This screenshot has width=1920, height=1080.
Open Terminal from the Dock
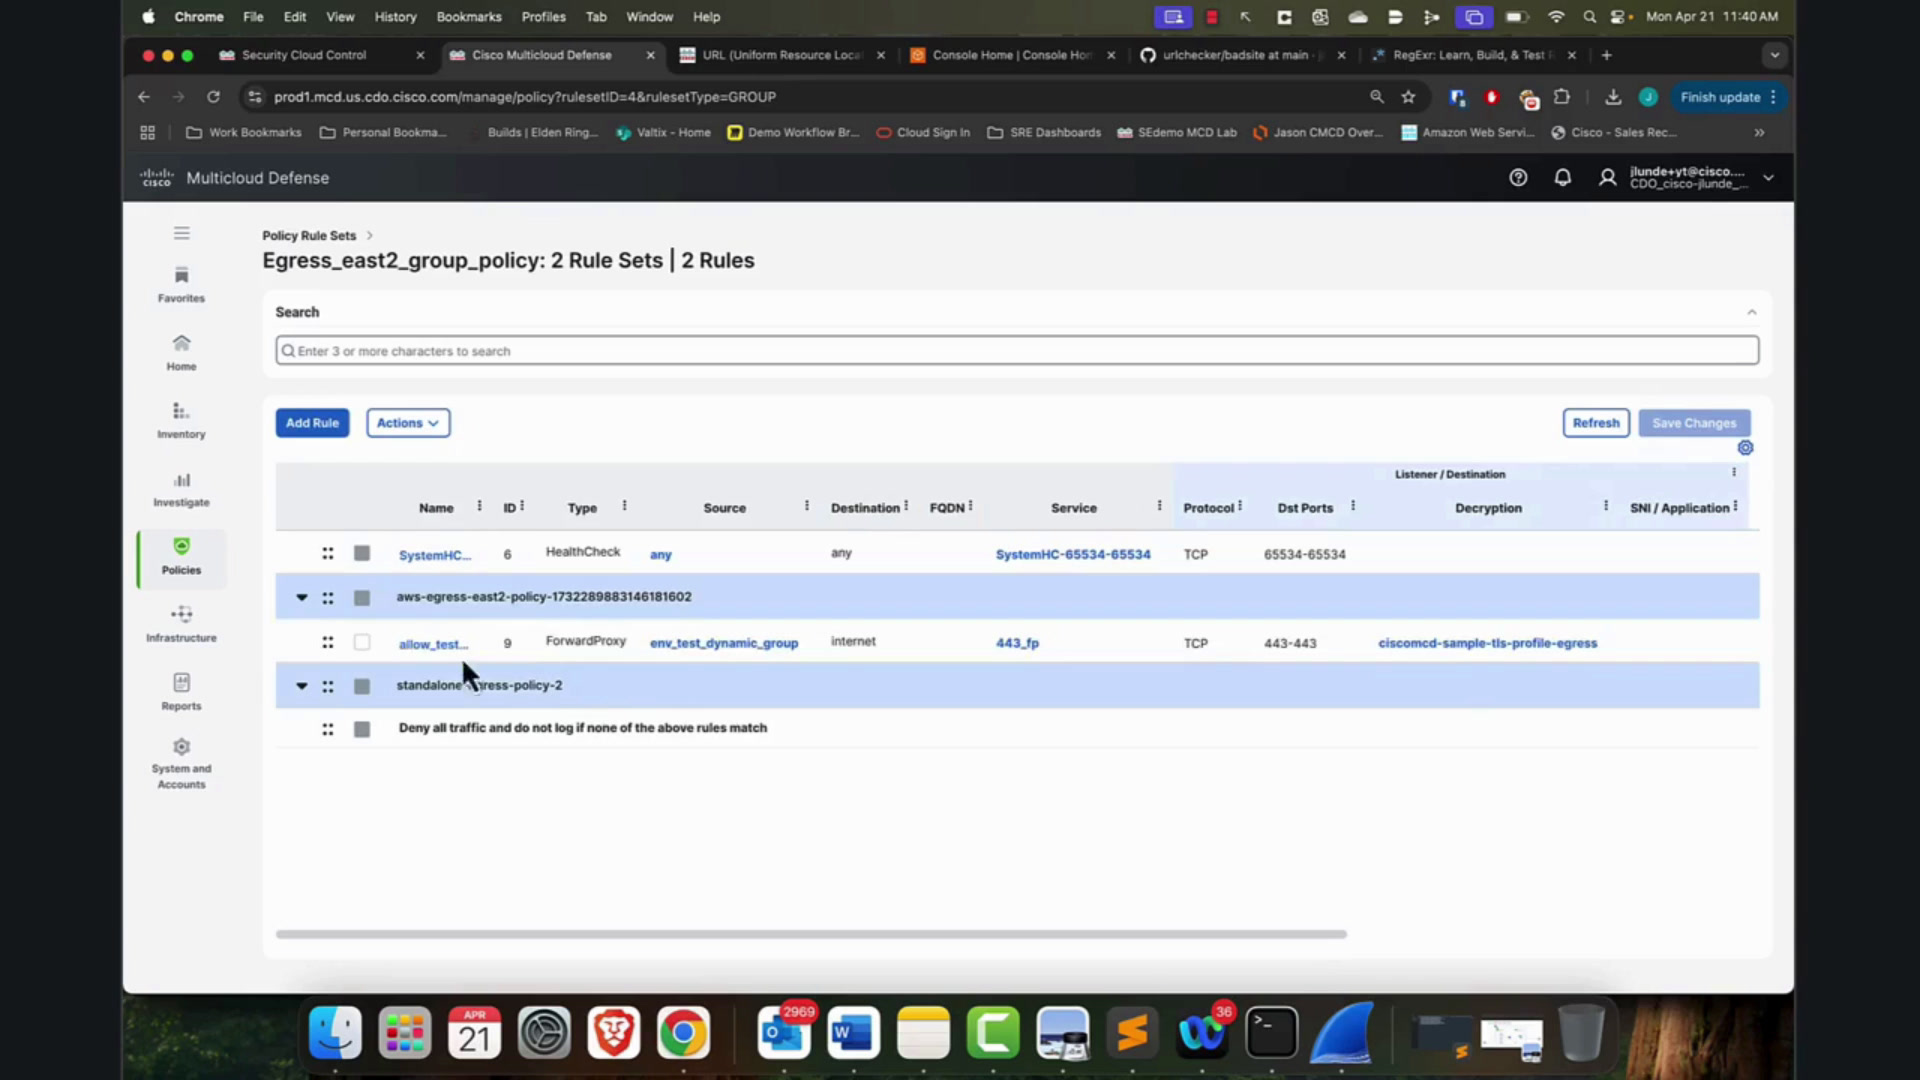click(1271, 1033)
